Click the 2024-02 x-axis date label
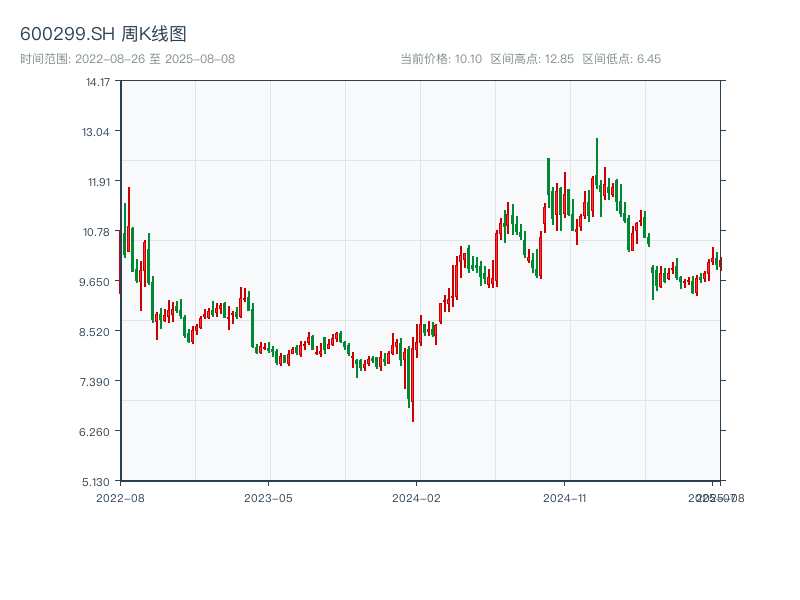Viewport: 800px width, 600px height. point(417,497)
